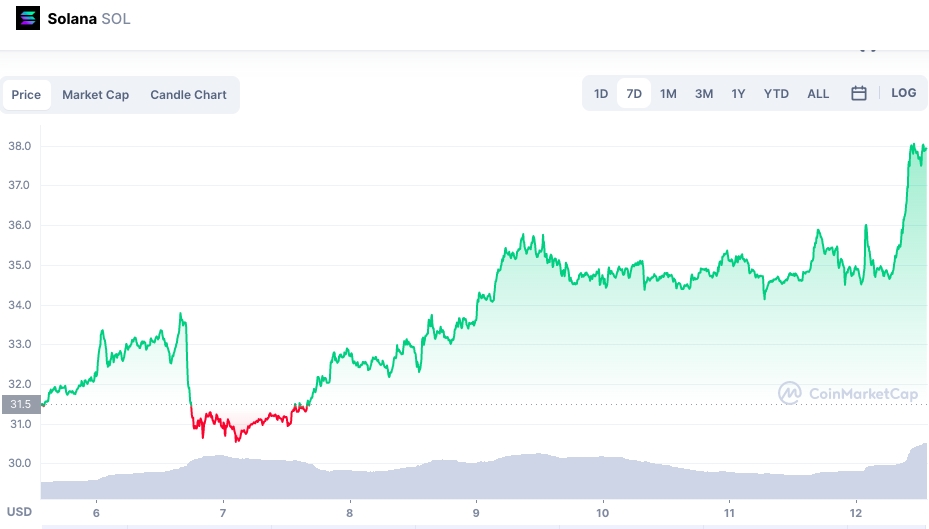Open the calendar date range picker

click(858, 94)
